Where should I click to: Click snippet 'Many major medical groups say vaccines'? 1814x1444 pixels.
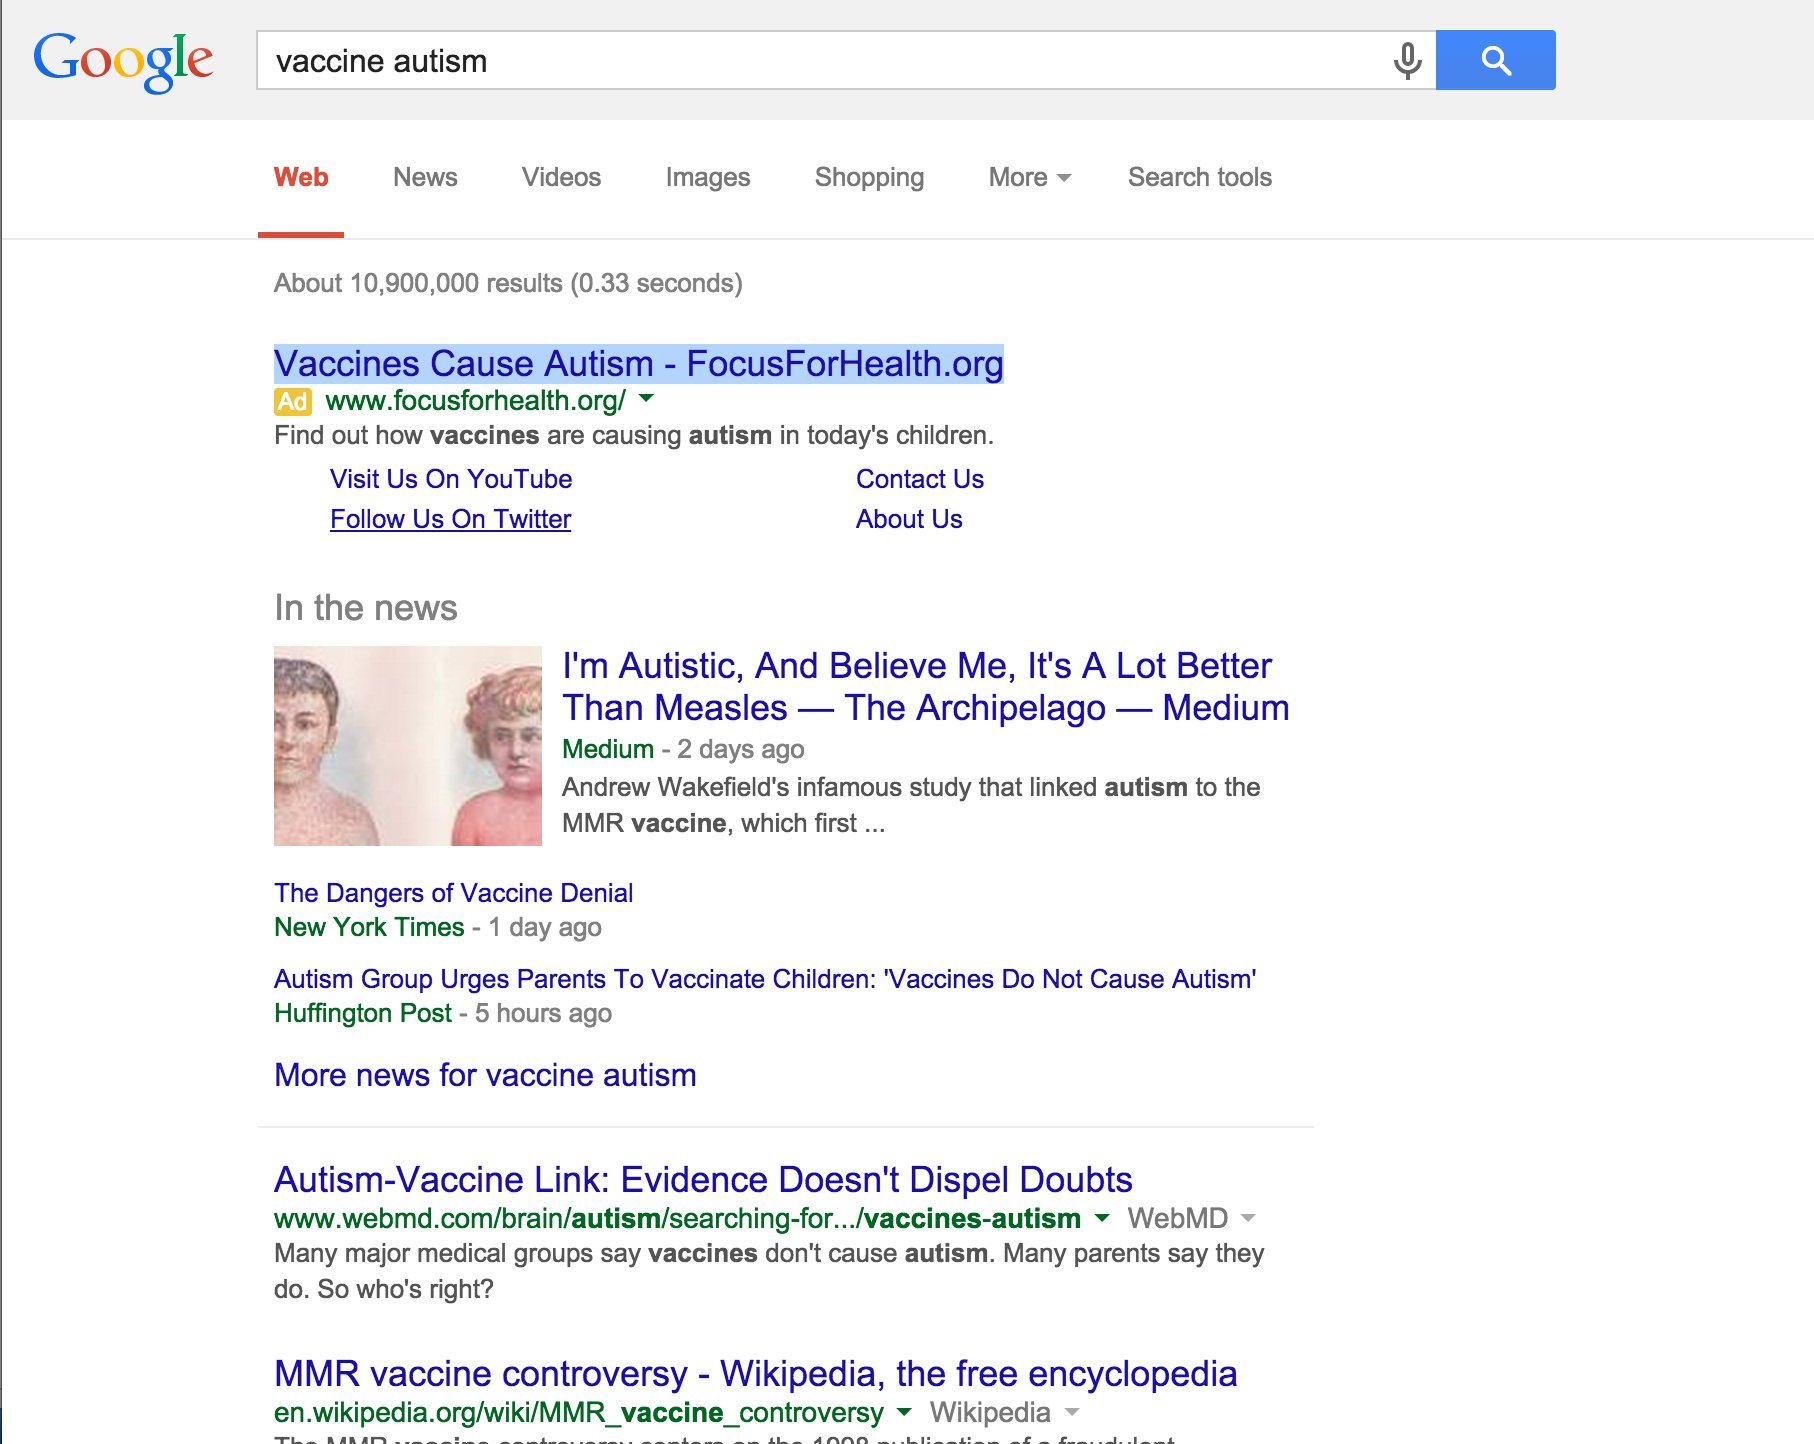click(769, 1271)
